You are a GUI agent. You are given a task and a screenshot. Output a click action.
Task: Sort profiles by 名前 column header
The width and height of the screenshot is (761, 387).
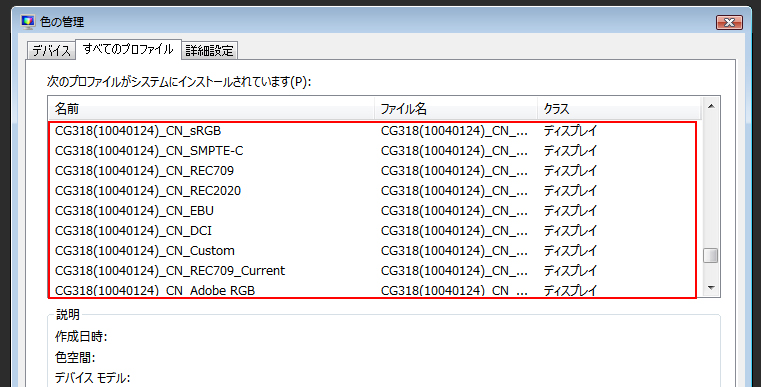211,109
